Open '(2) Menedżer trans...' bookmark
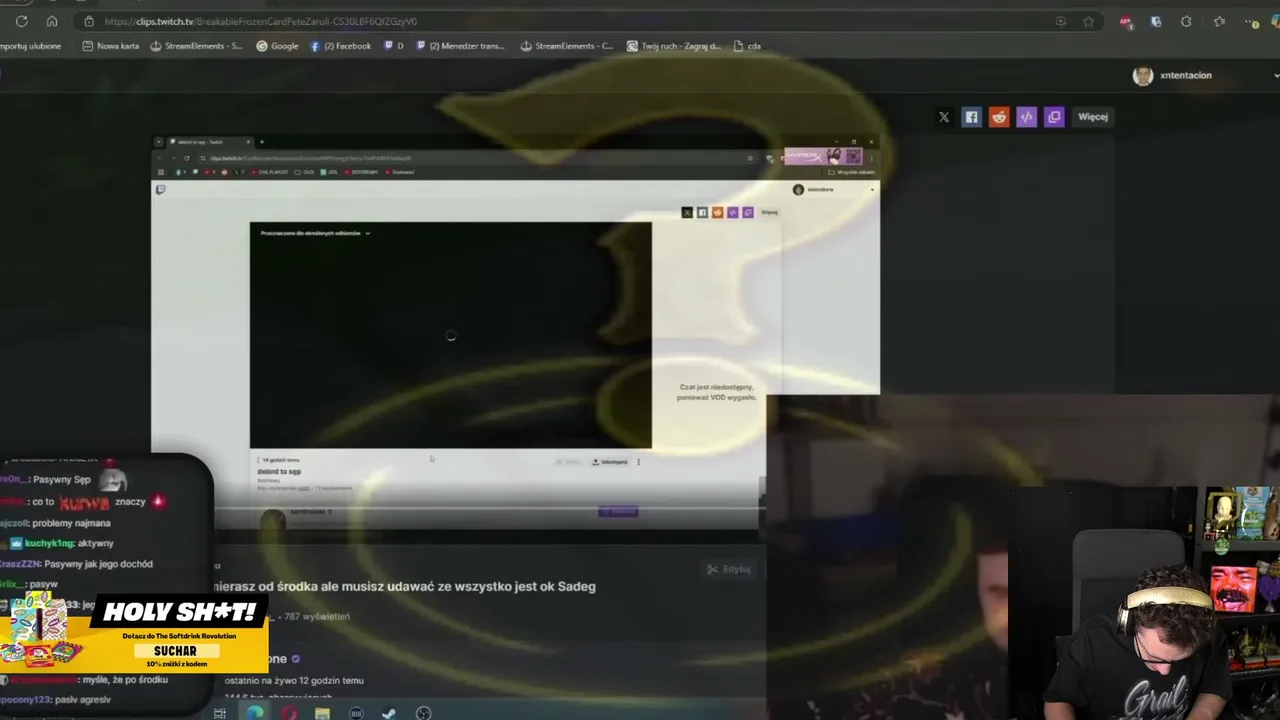 click(x=460, y=46)
